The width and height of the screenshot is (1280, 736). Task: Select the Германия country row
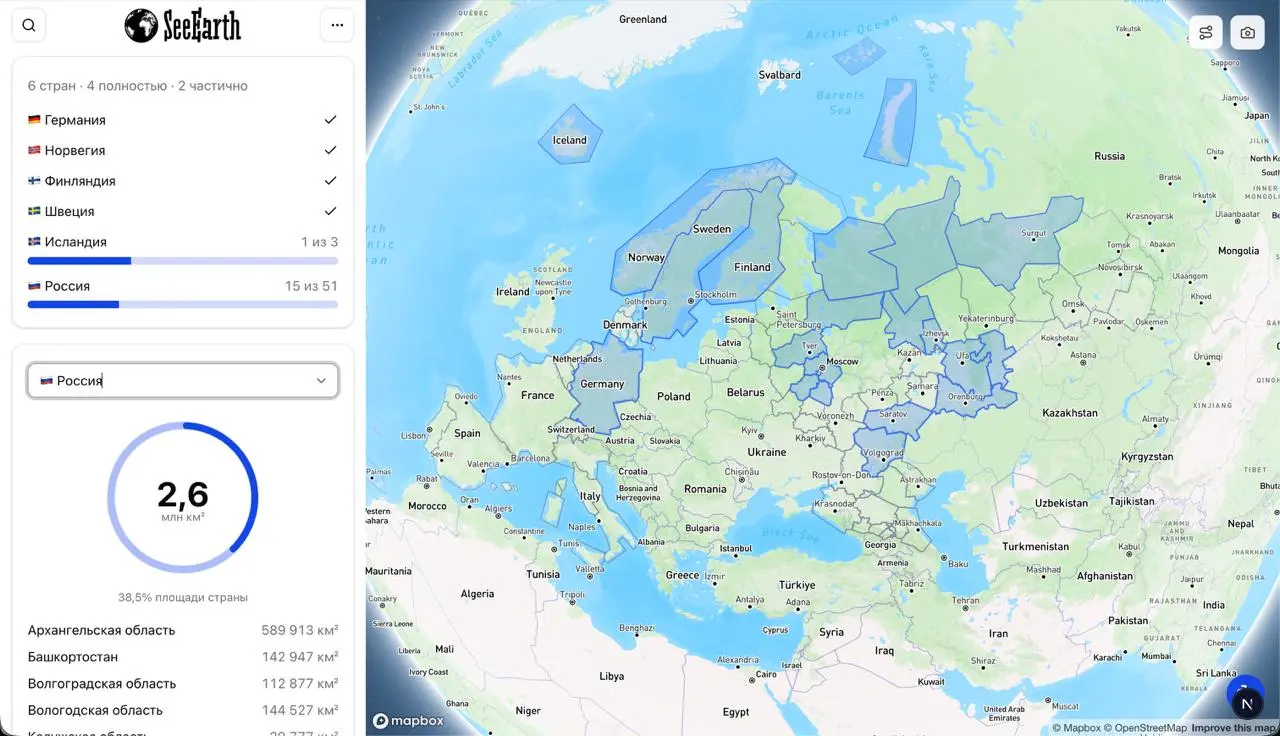pyautogui.click(x=183, y=120)
